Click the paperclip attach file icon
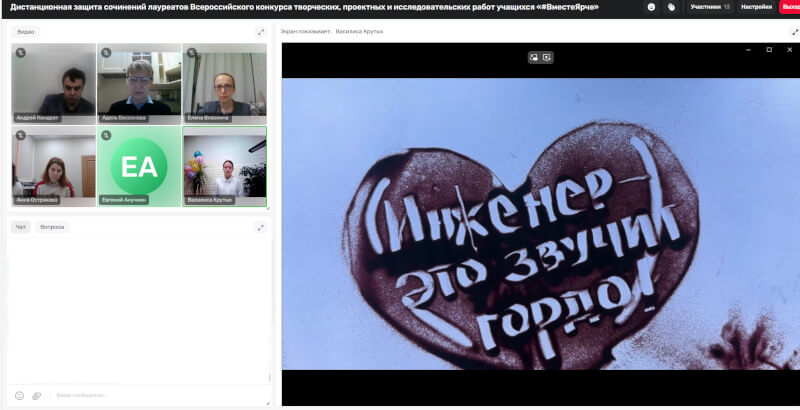 tap(37, 395)
